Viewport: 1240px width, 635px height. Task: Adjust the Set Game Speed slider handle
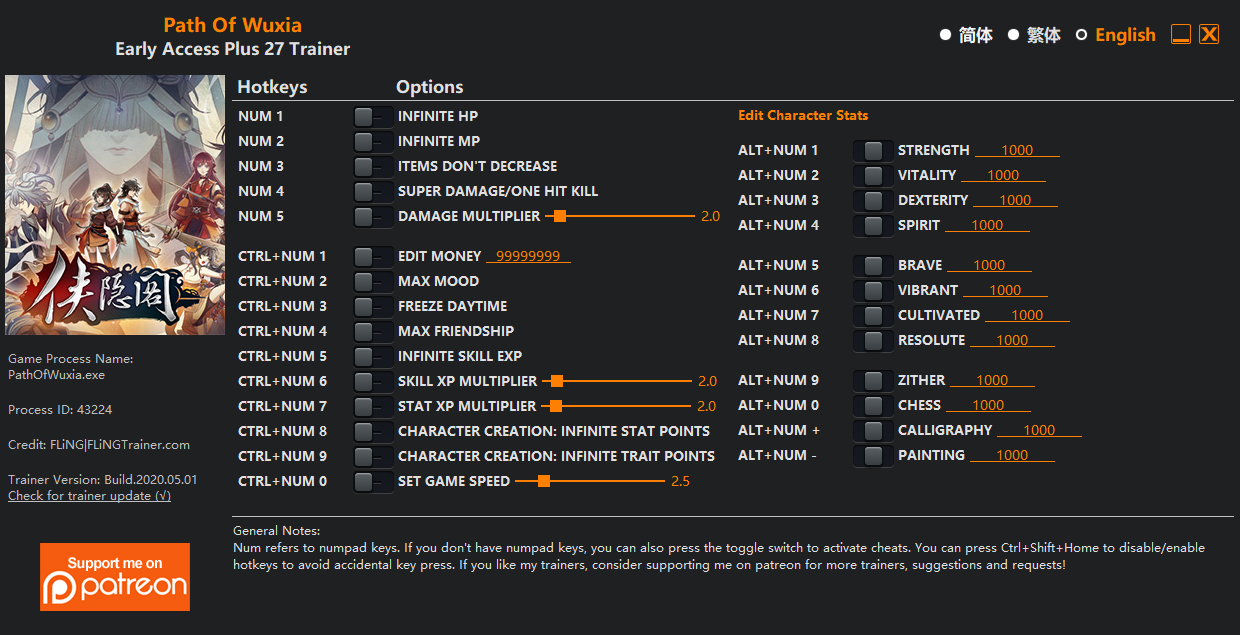pyautogui.click(x=544, y=481)
